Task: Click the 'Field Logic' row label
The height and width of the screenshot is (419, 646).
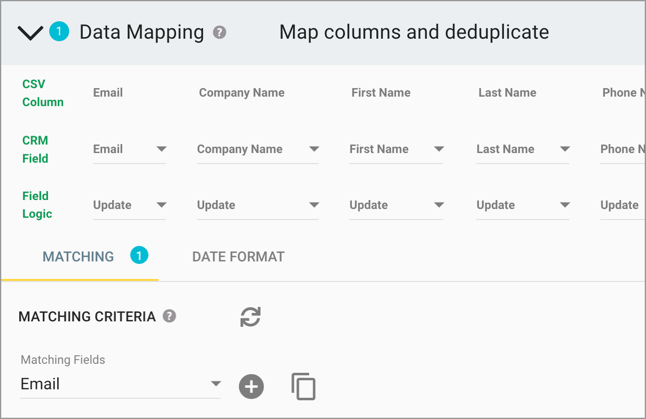Action: pos(37,205)
